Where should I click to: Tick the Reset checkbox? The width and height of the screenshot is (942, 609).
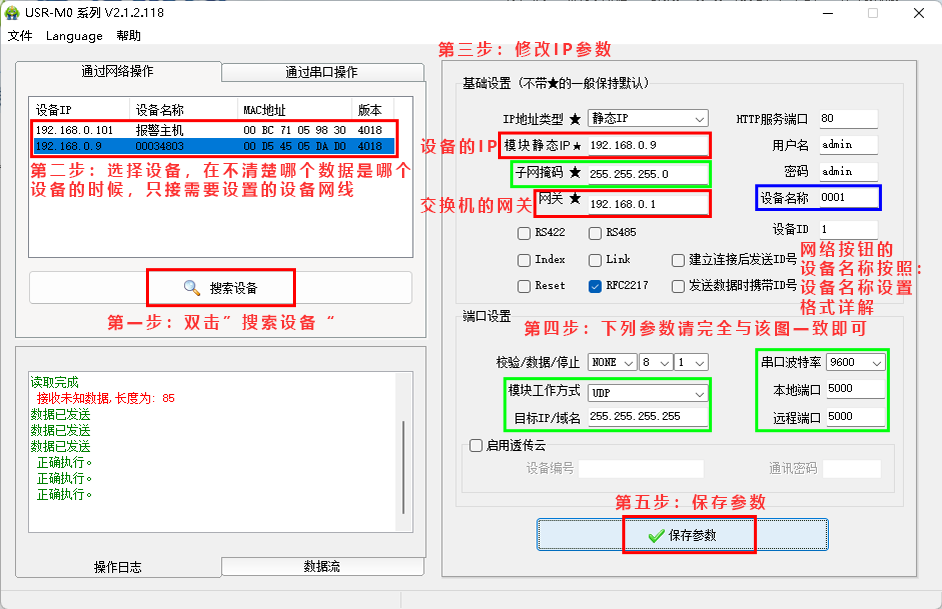(524, 285)
